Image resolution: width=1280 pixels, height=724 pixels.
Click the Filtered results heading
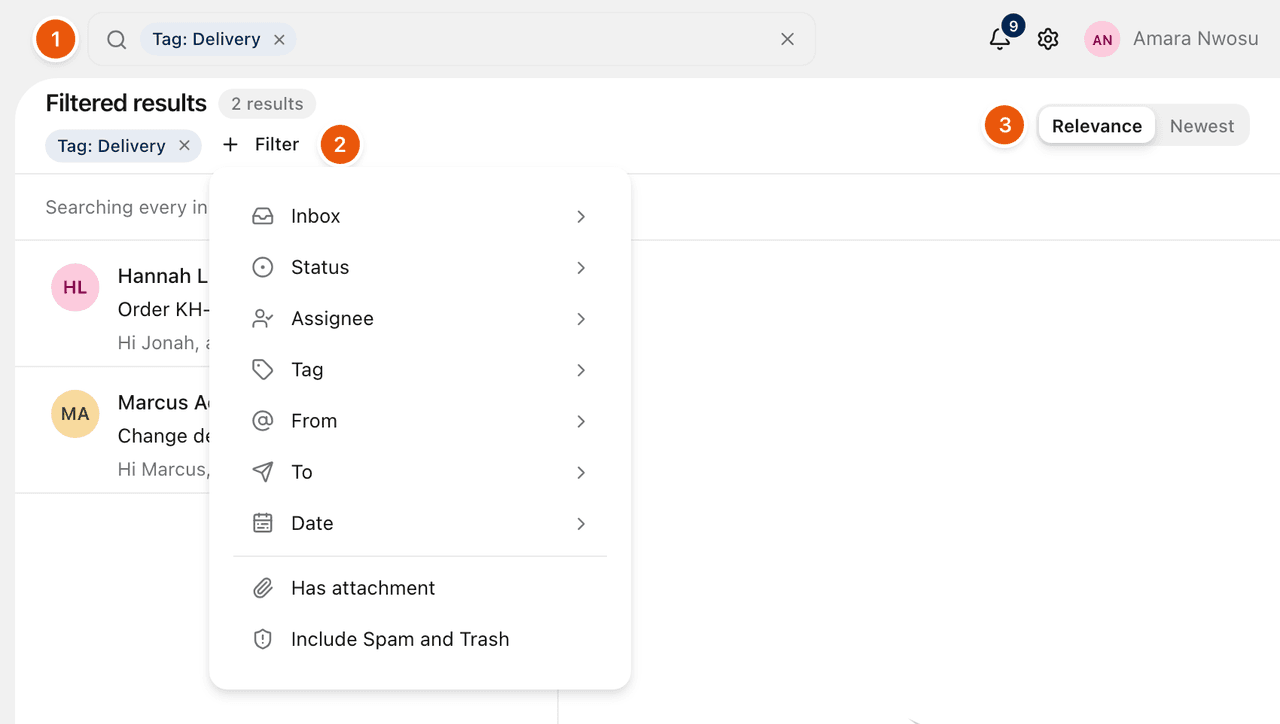point(126,103)
